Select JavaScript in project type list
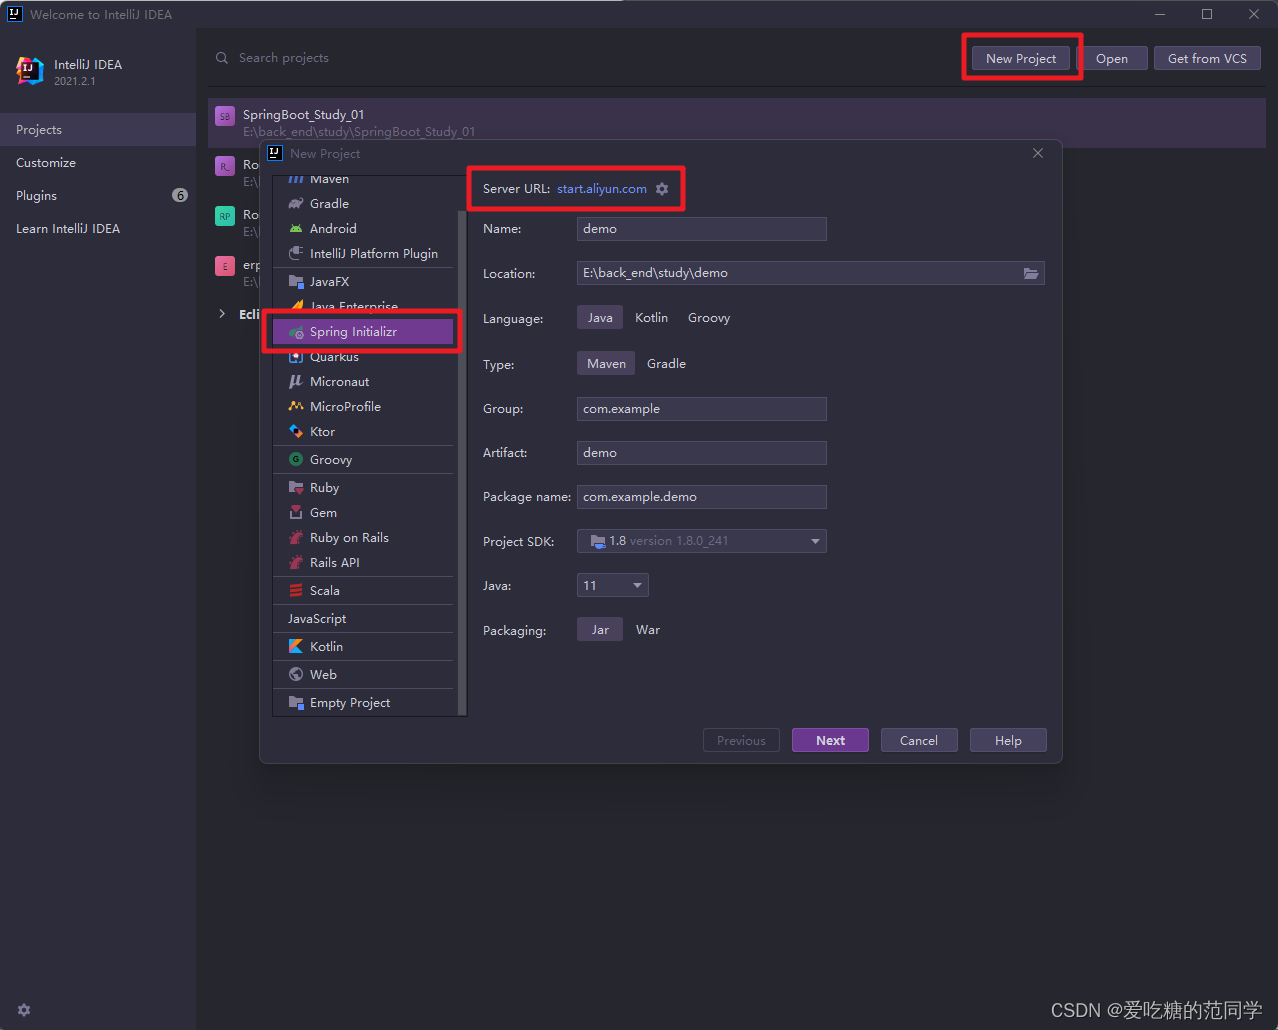 click(363, 619)
